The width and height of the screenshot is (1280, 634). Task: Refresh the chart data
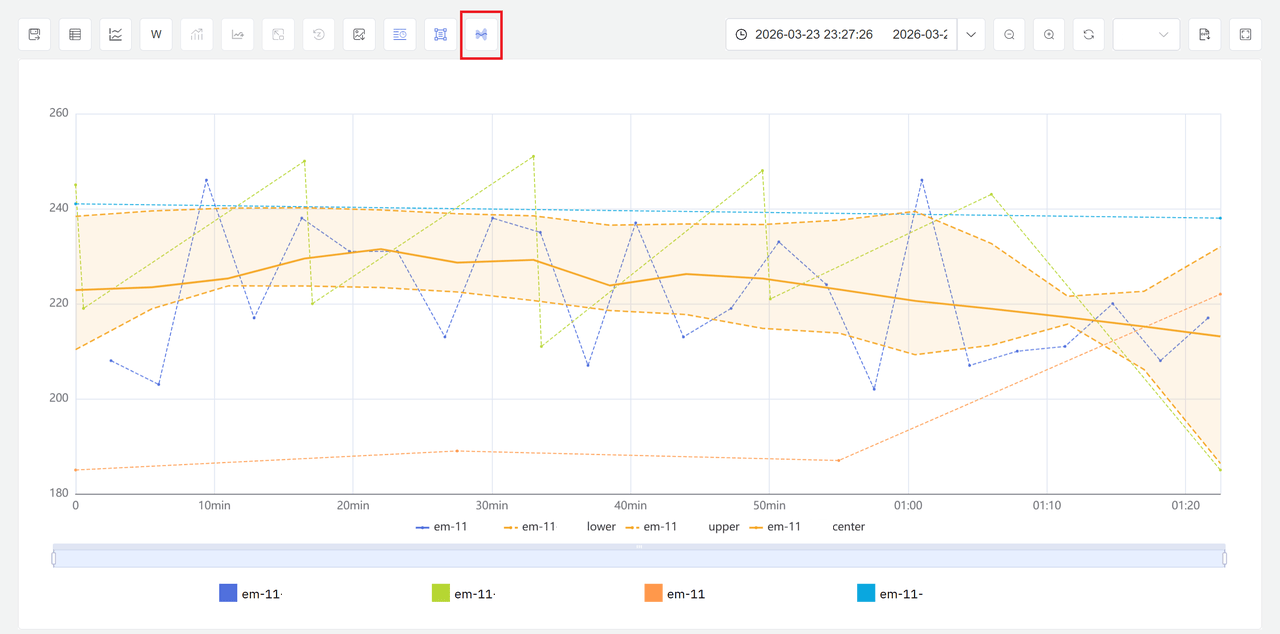1089,35
